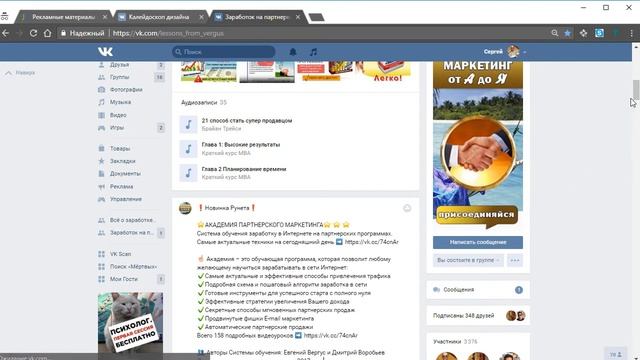Open the three-dots group actions menu
640x360 pixels.
pos(515,260)
